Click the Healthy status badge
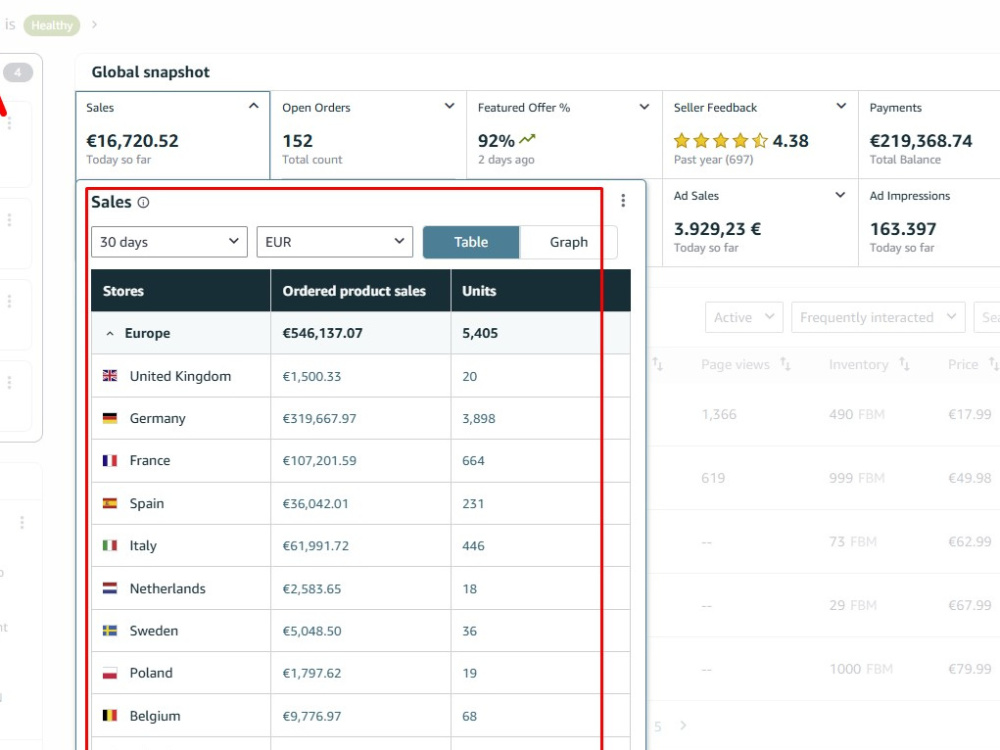The width and height of the screenshot is (1000, 750). (52, 26)
